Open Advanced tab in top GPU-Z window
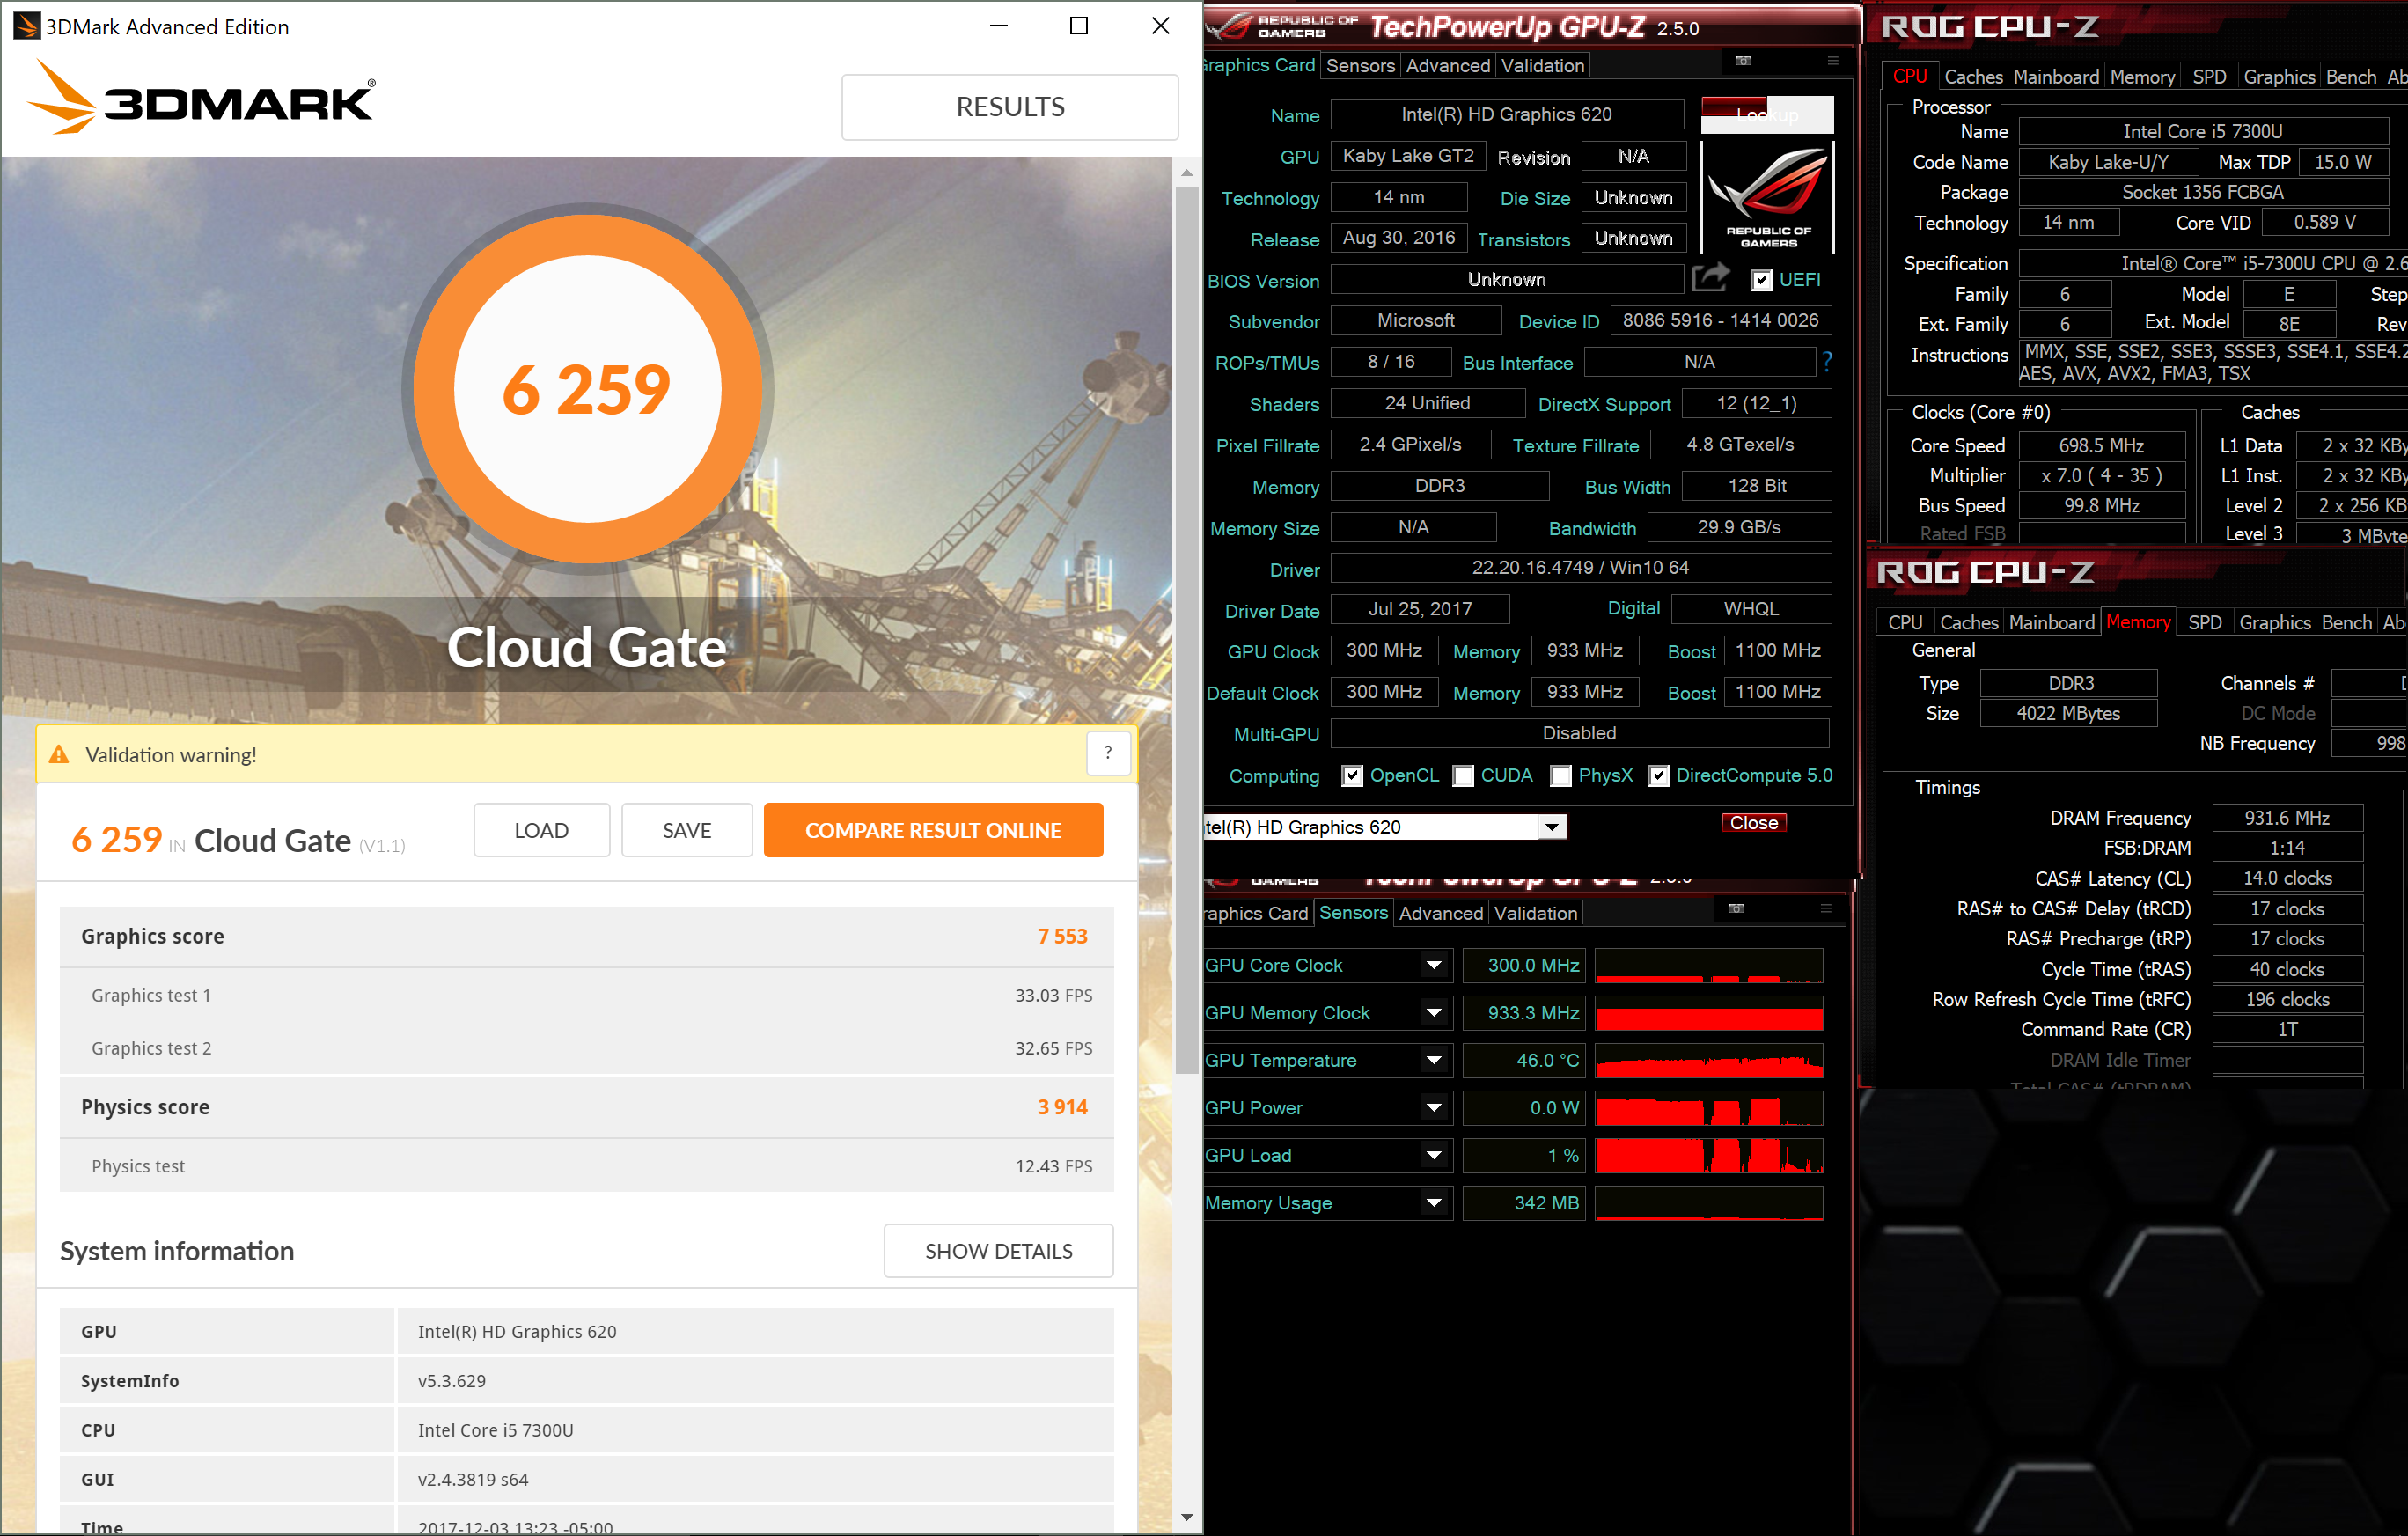This screenshot has height=1536, width=2408. click(1448, 66)
